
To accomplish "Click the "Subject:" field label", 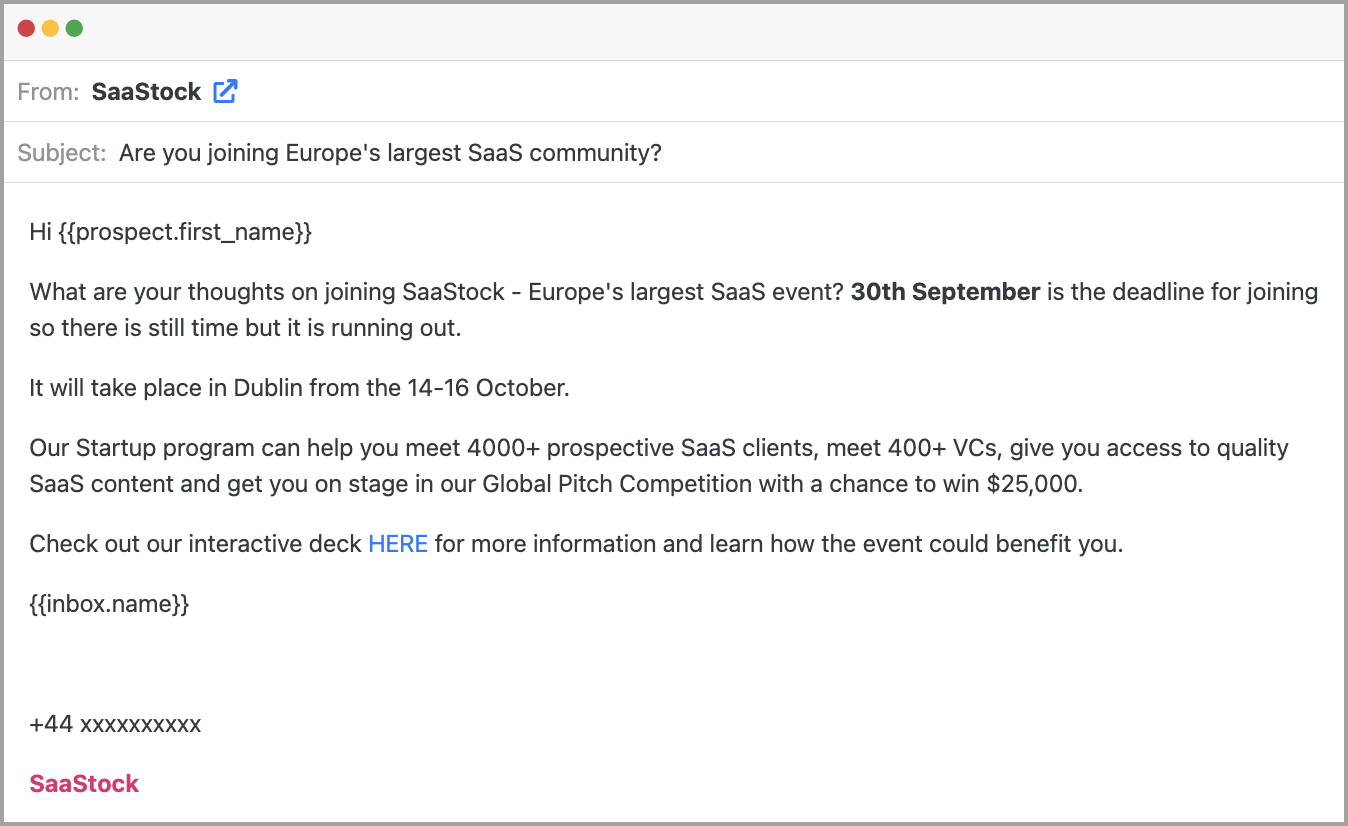I will 61,153.
